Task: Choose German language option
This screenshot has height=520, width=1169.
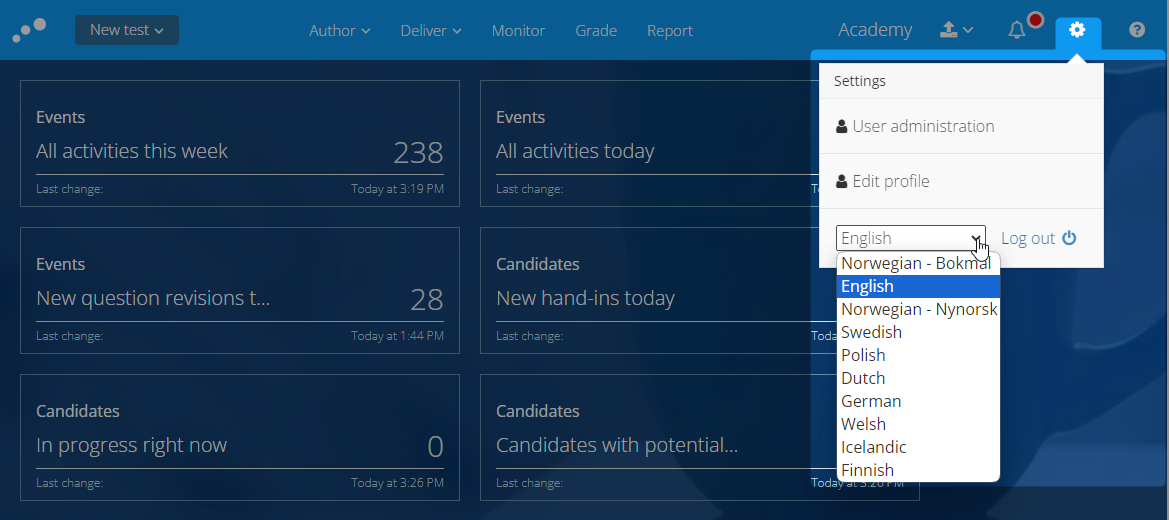Action: [918, 401]
